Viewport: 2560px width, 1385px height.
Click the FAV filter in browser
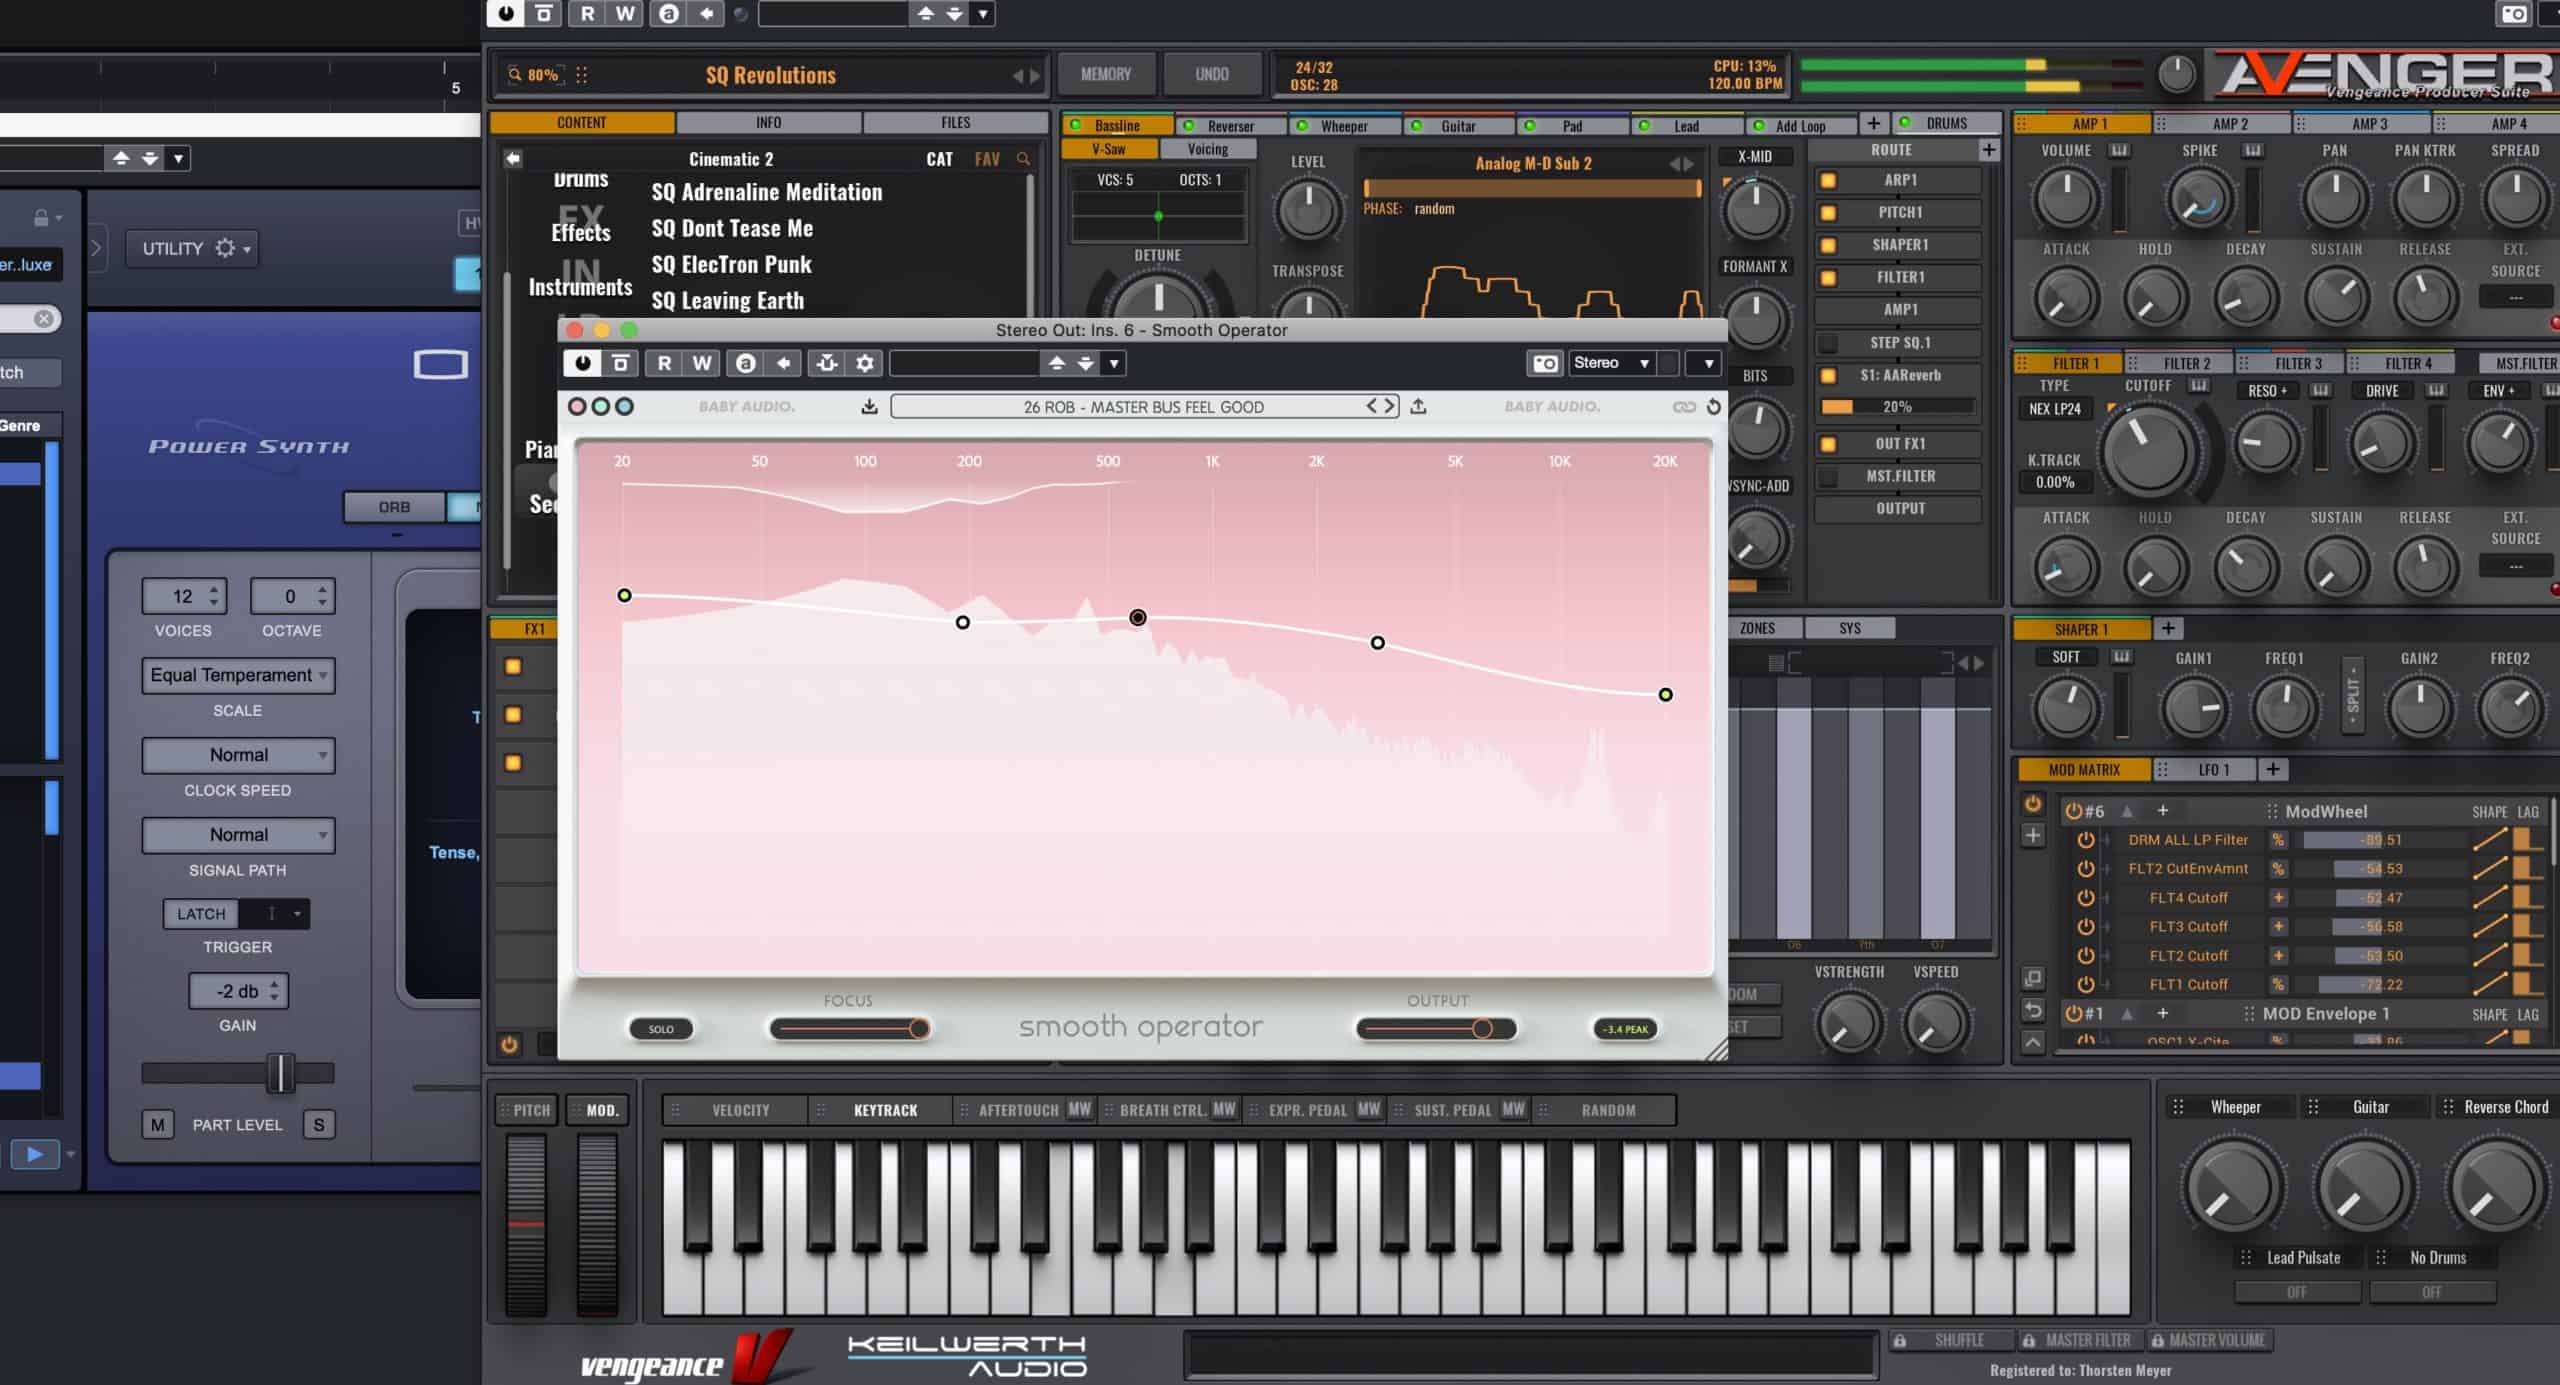(x=987, y=159)
